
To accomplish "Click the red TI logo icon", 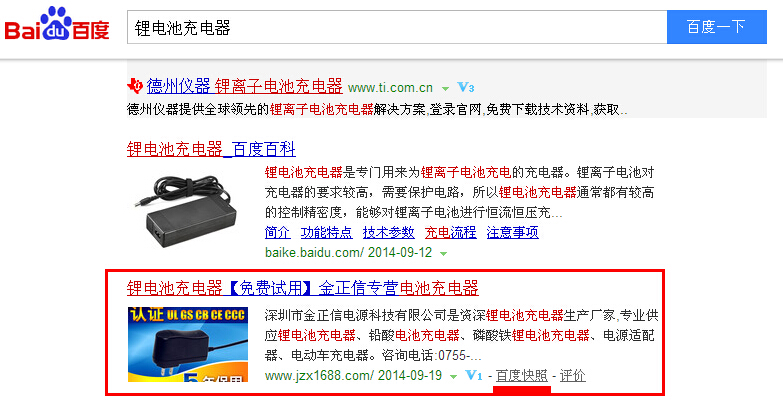I will pyautogui.click(x=135, y=86).
